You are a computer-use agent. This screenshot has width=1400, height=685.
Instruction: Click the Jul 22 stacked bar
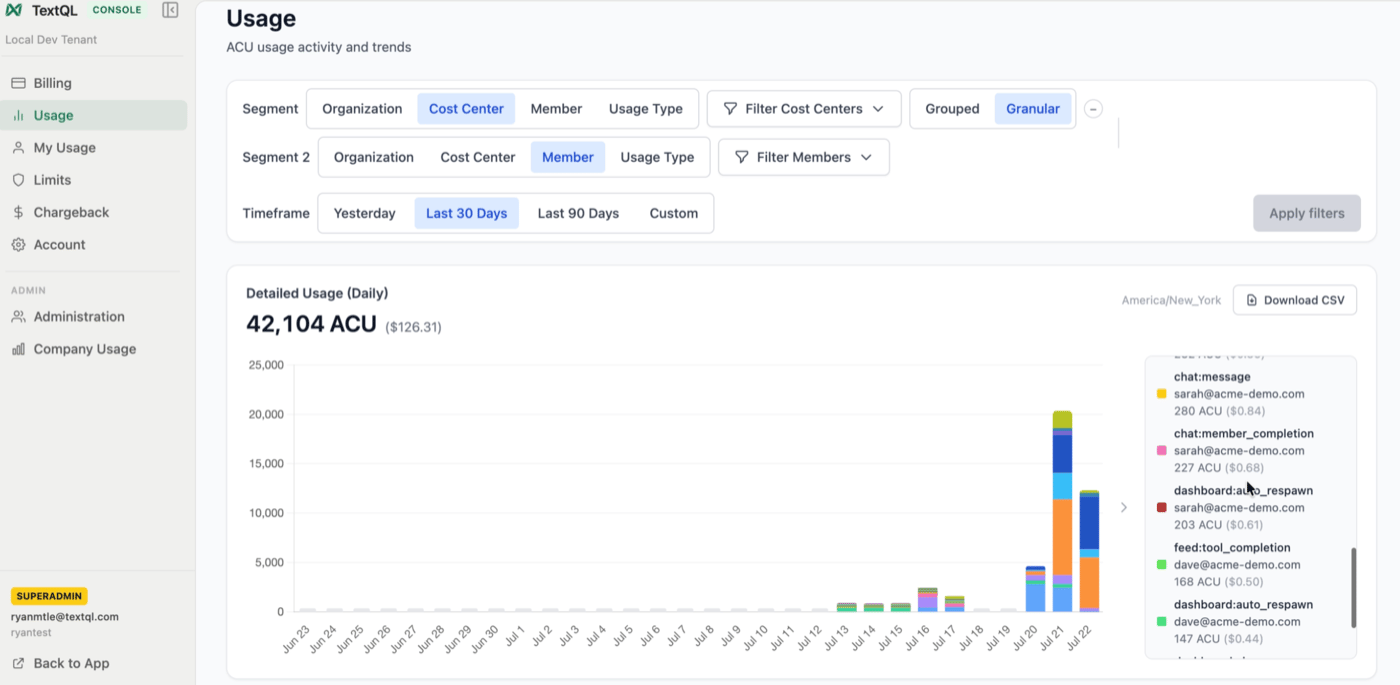pos(1089,551)
